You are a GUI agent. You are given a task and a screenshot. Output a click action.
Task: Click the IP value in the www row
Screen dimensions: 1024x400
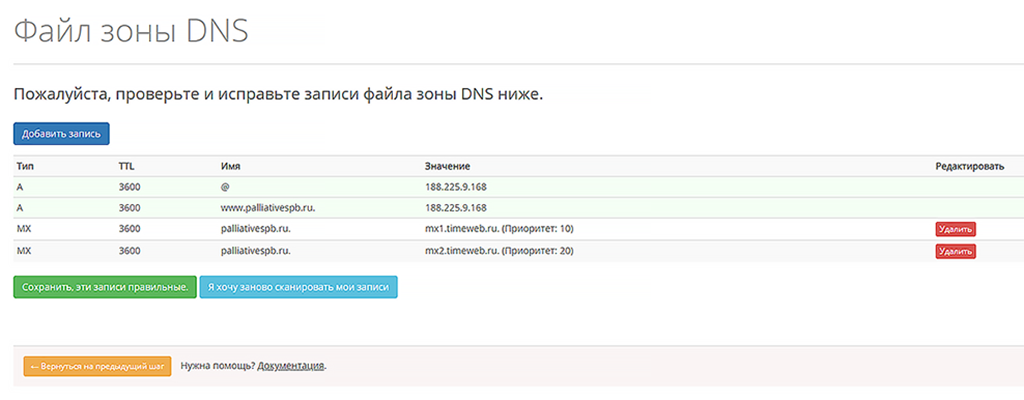tap(455, 208)
